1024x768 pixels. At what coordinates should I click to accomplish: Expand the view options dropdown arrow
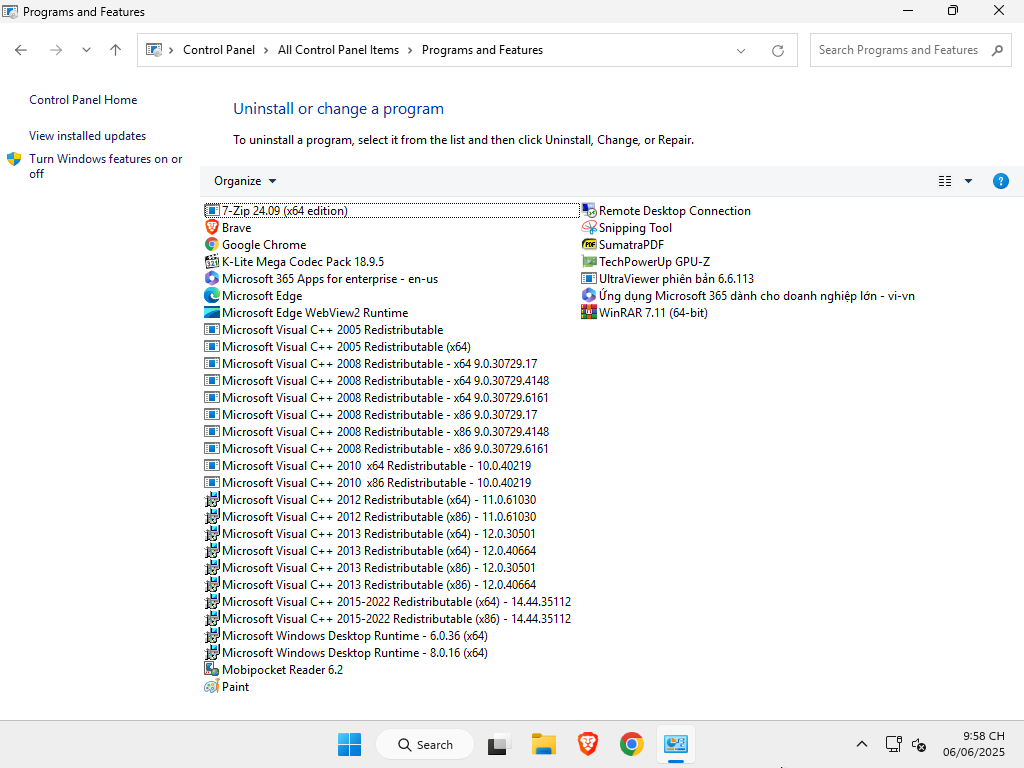[968, 181]
